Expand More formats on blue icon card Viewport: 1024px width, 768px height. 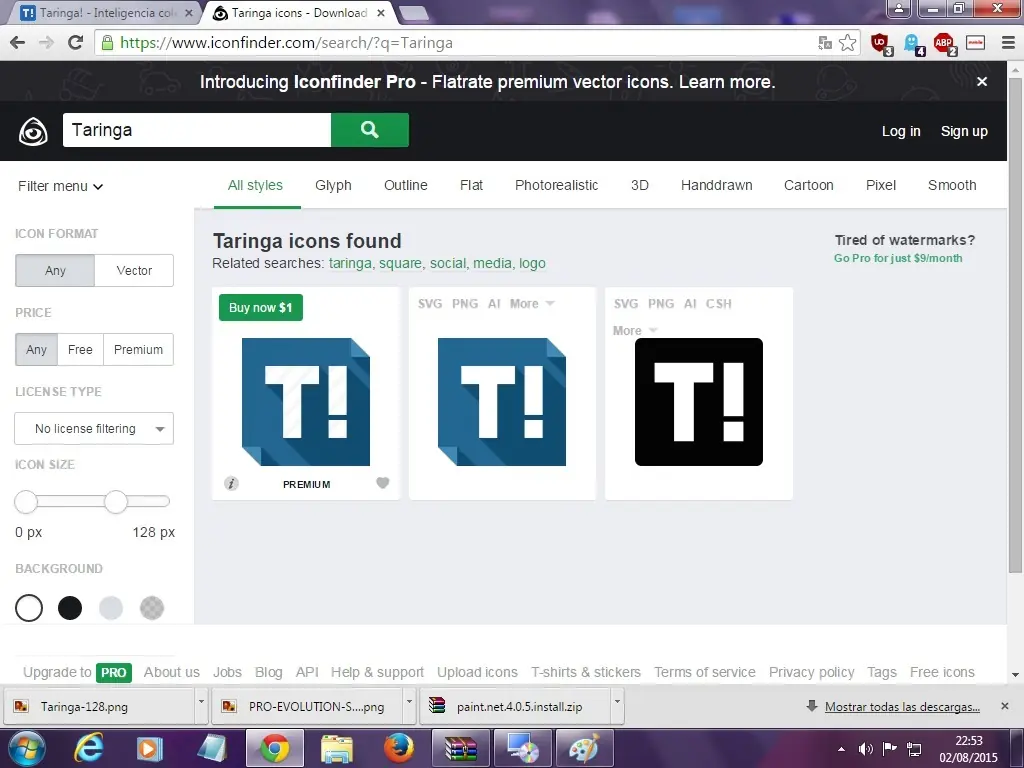[x=532, y=304]
